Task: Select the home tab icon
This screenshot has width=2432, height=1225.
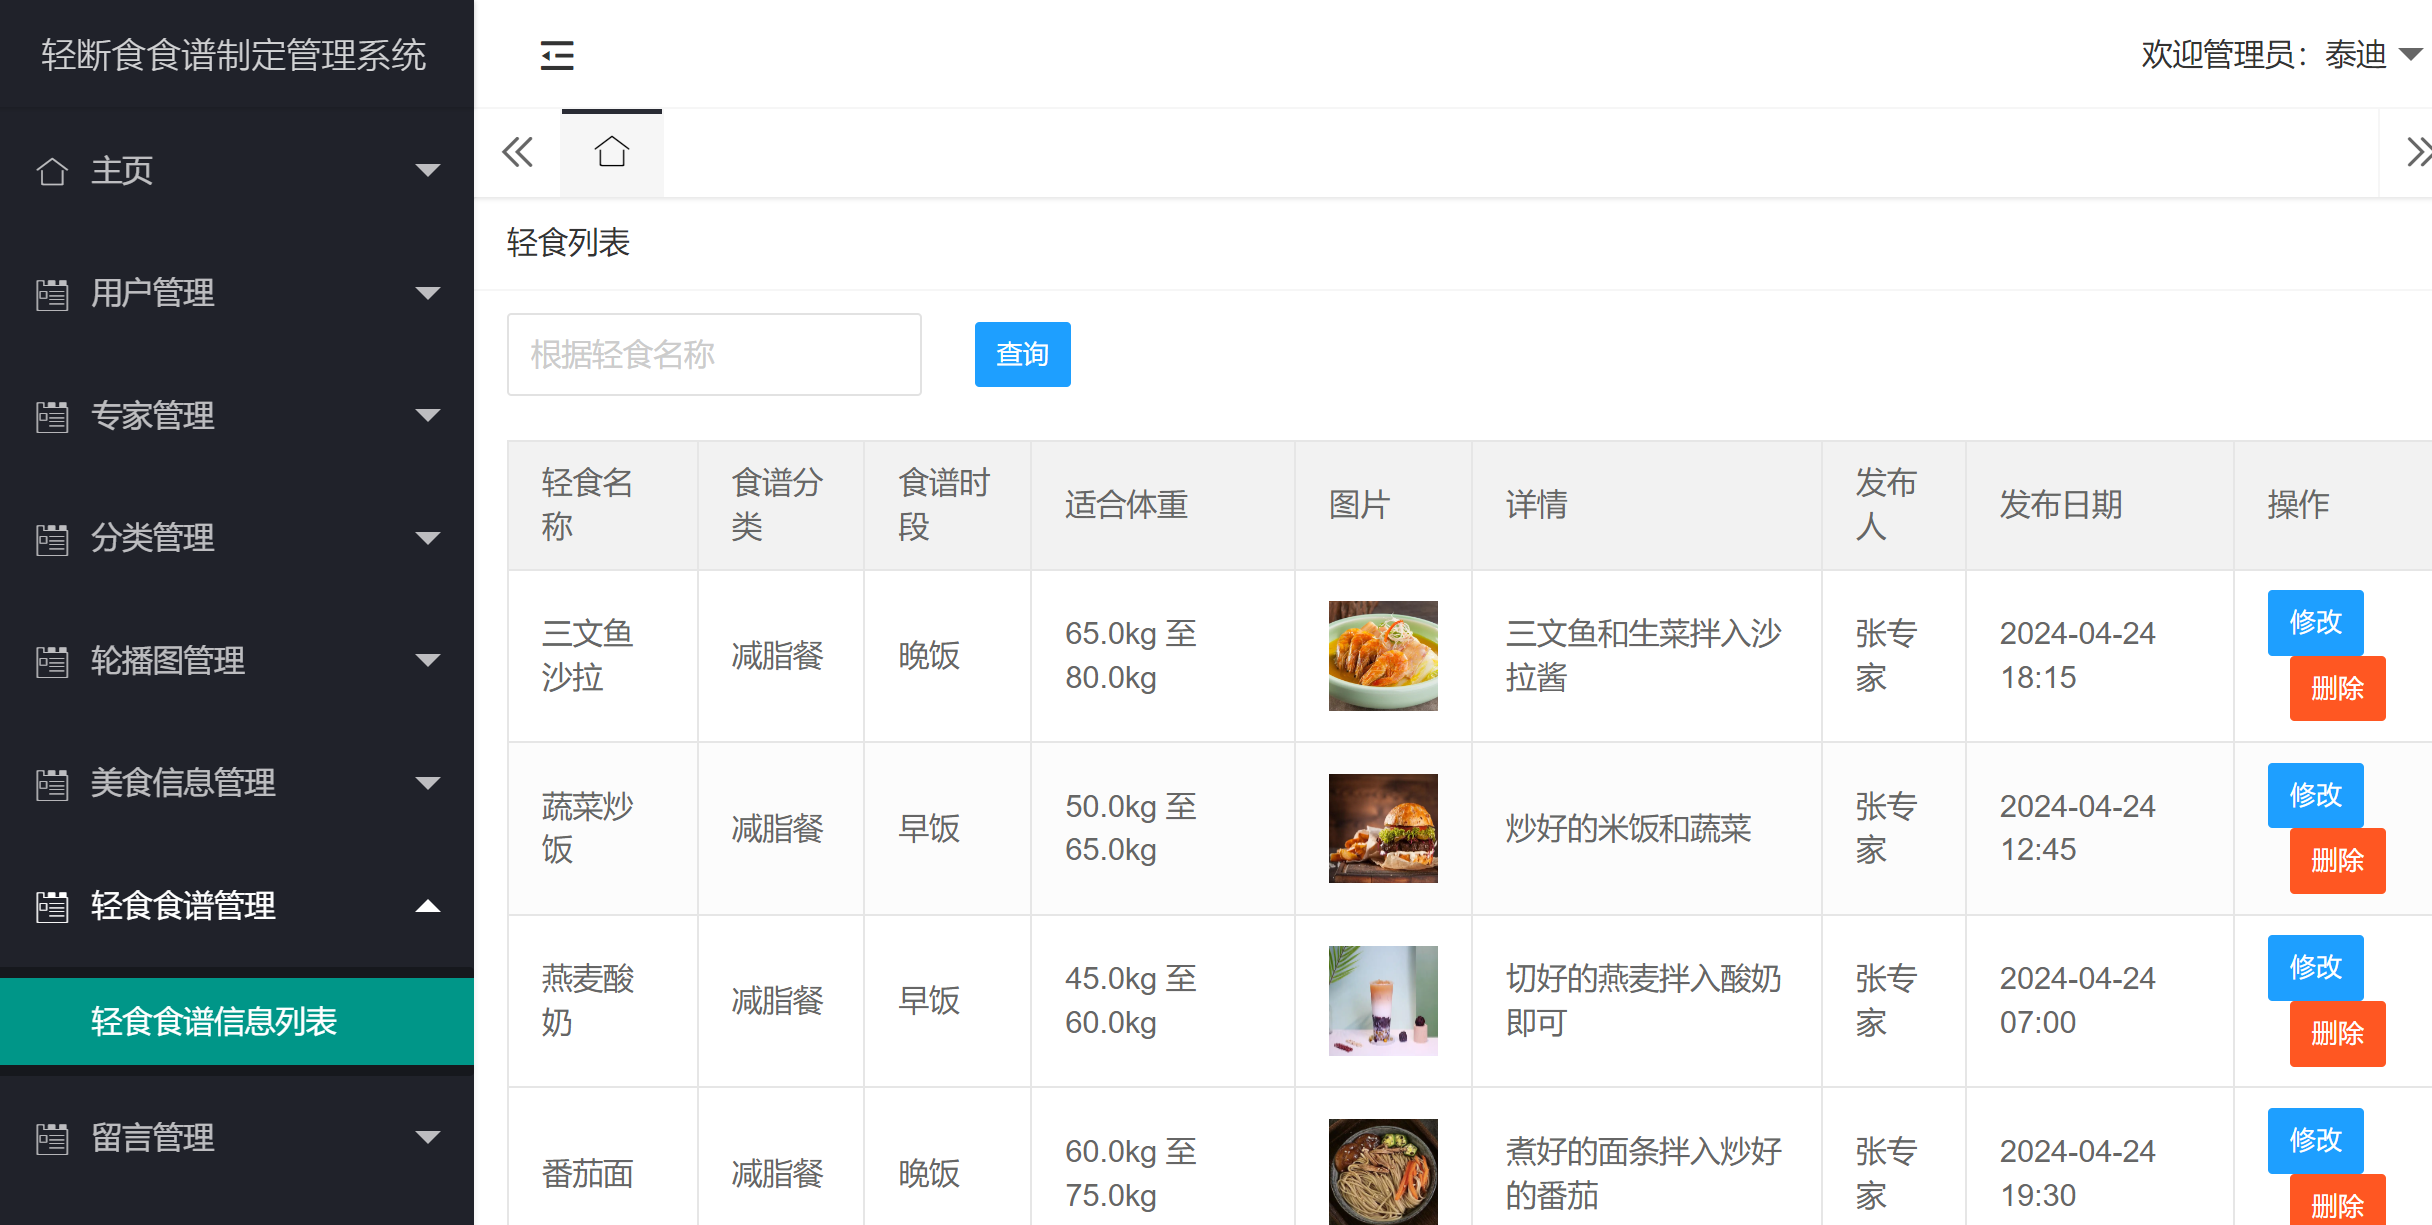Action: (611, 151)
